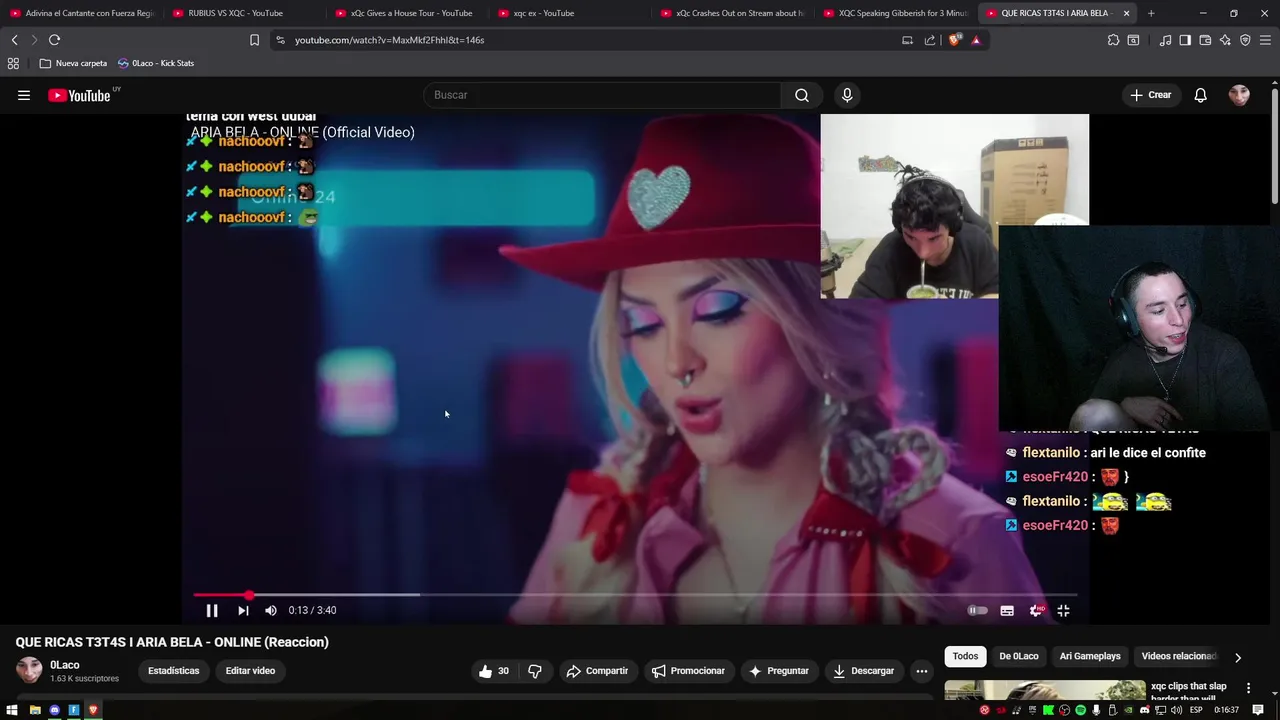1280x720 pixels.
Task: Mute the video volume icon
Action: (271, 610)
